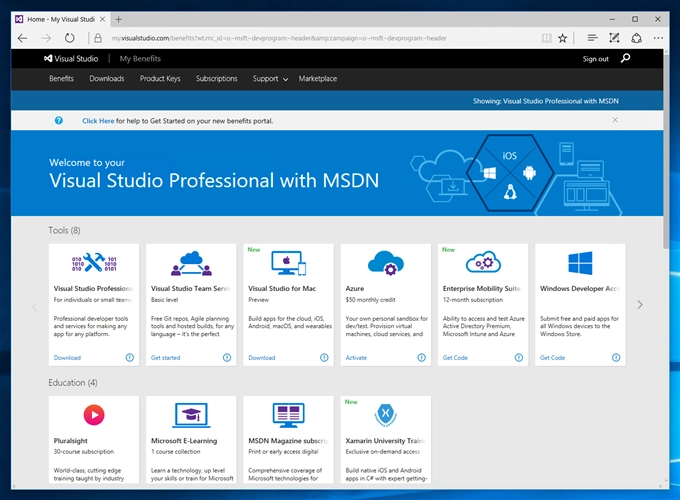680x500 pixels.
Task: Activate the Azure credit
Action: (356, 358)
